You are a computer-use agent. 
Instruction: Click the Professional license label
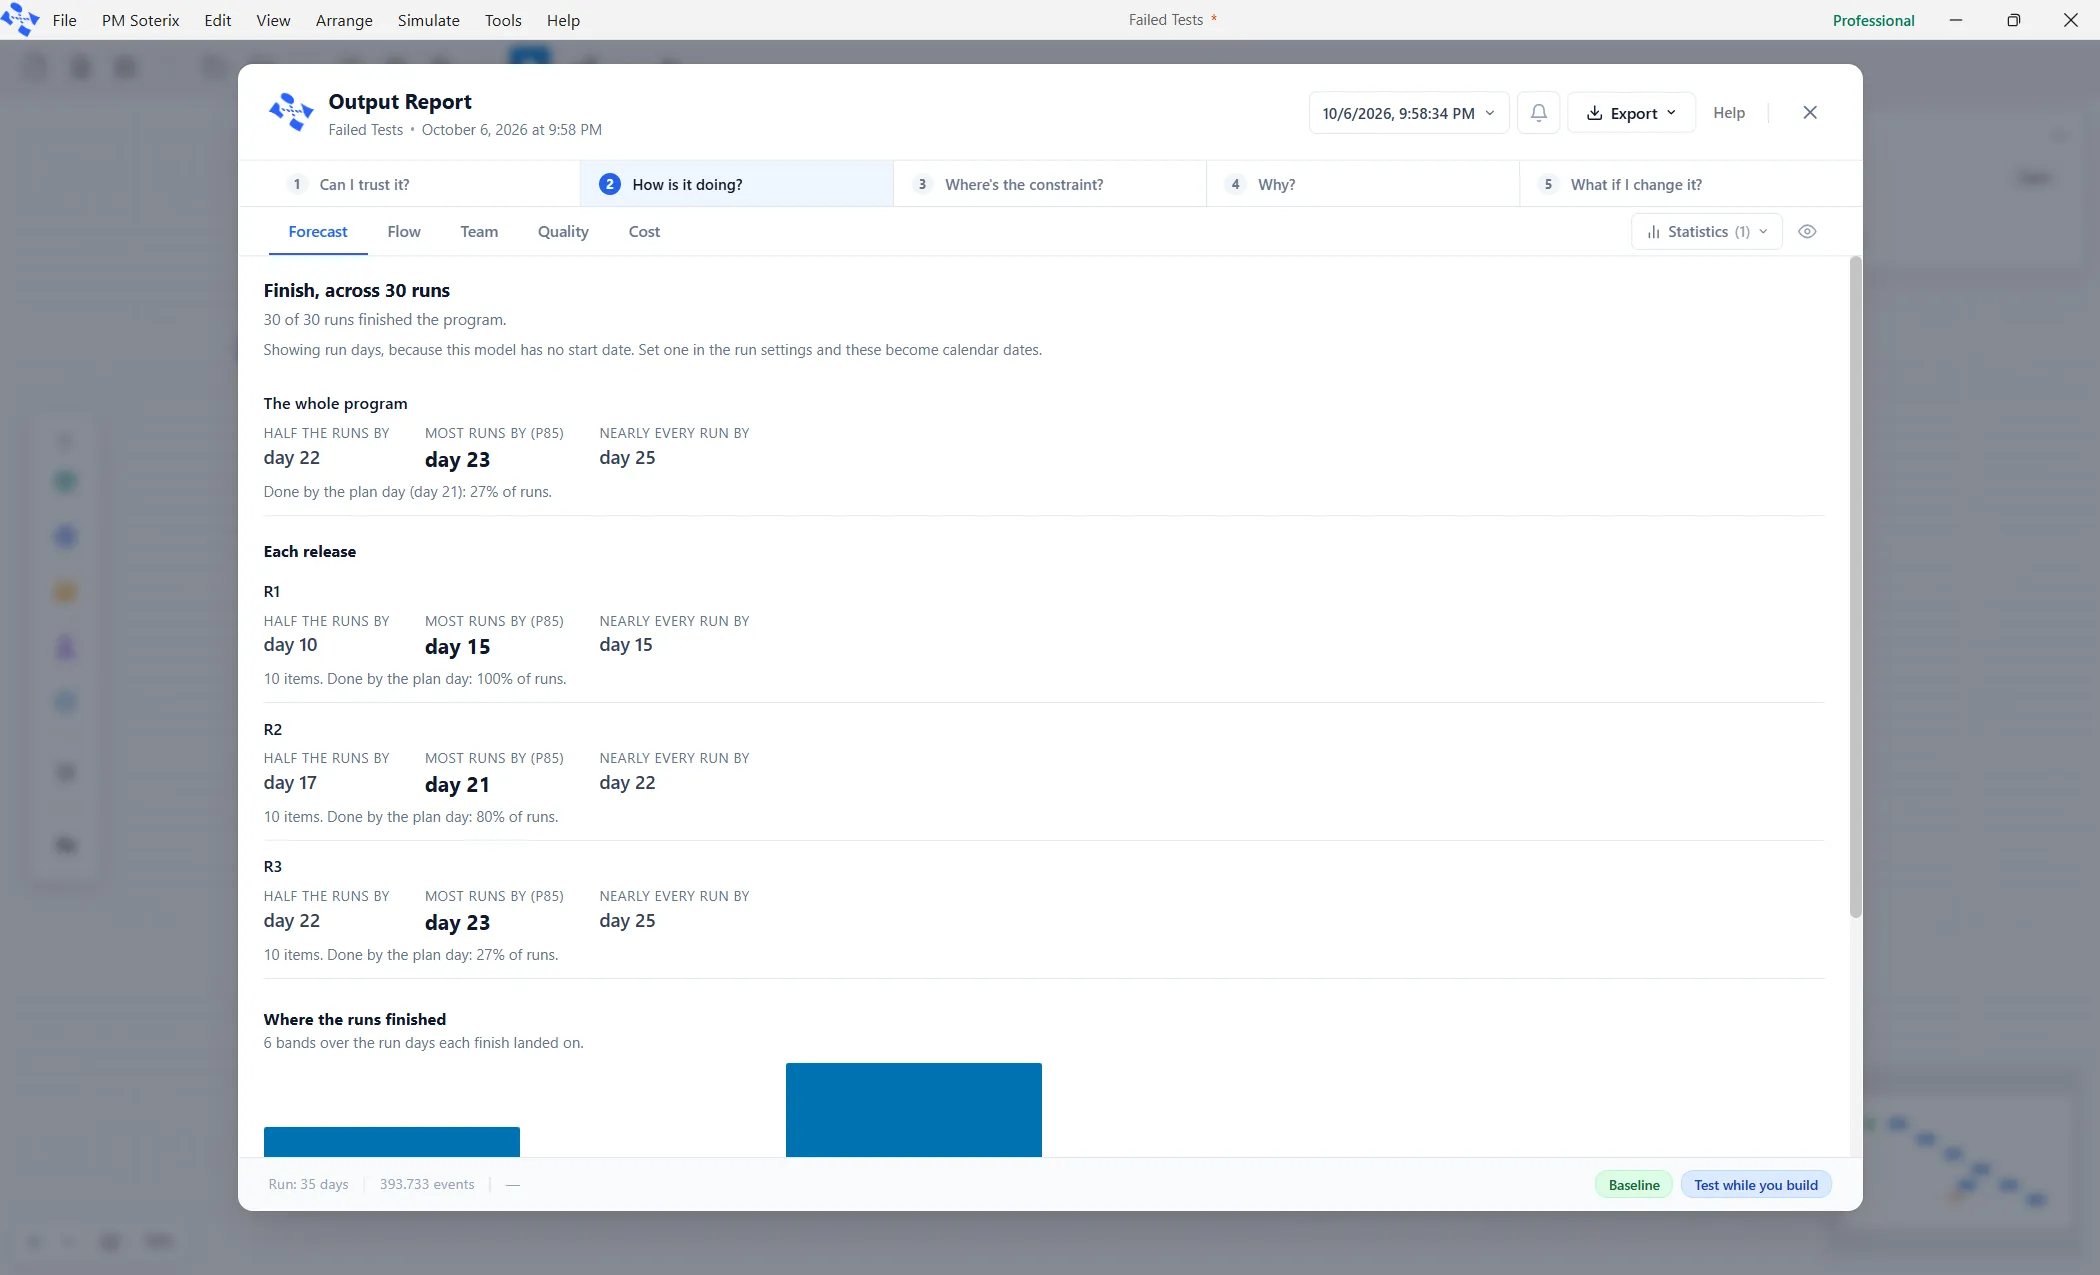(1873, 20)
